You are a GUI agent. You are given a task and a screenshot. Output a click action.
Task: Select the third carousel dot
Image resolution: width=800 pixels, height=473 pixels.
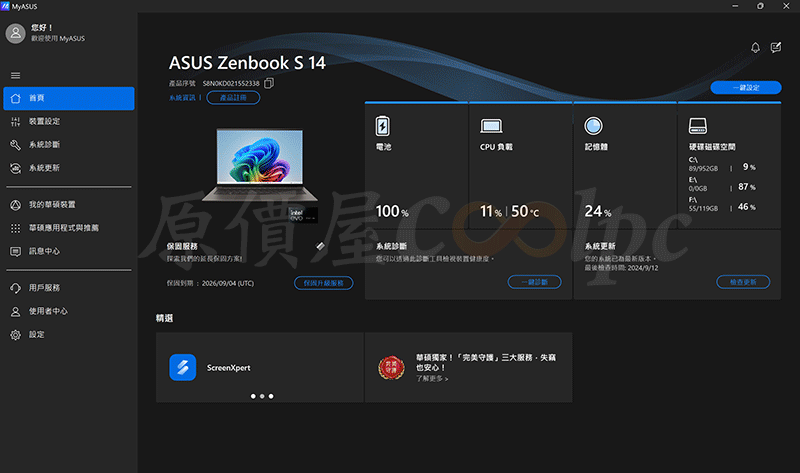tap(271, 396)
